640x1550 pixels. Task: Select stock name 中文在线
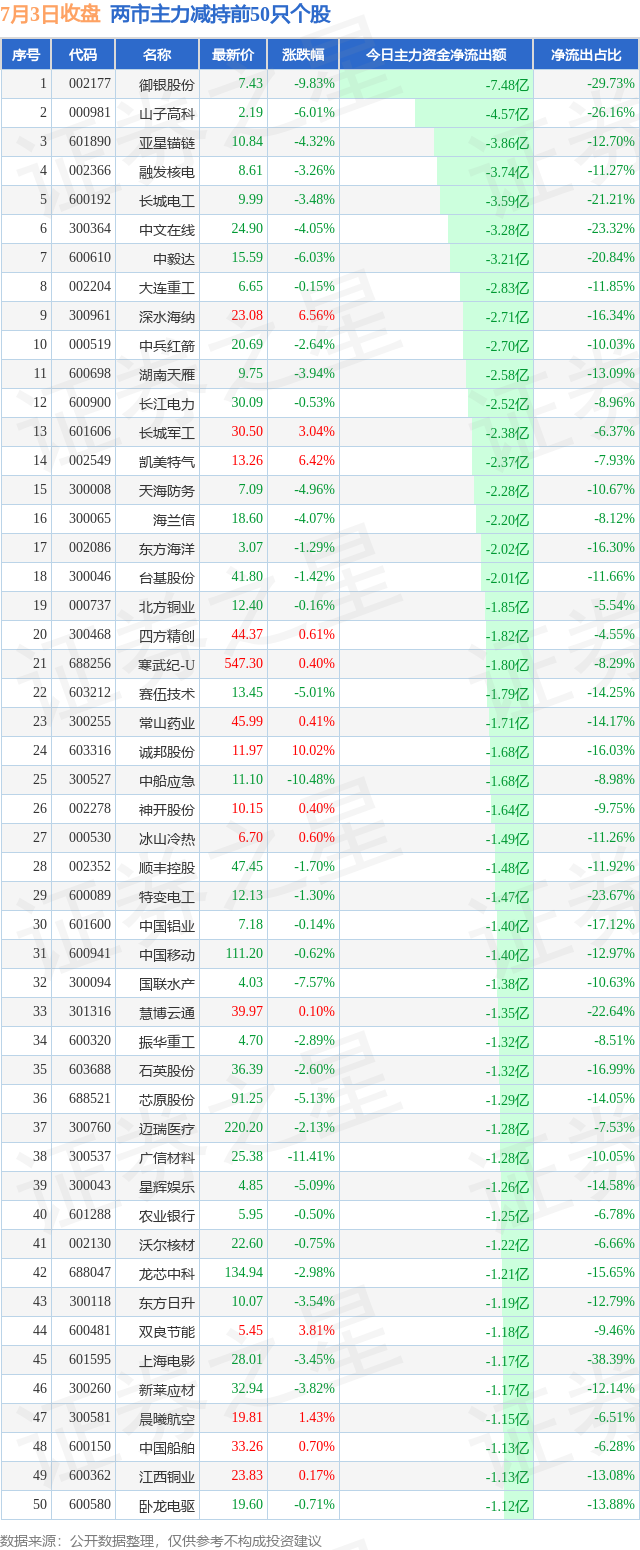pyautogui.click(x=167, y=229)
